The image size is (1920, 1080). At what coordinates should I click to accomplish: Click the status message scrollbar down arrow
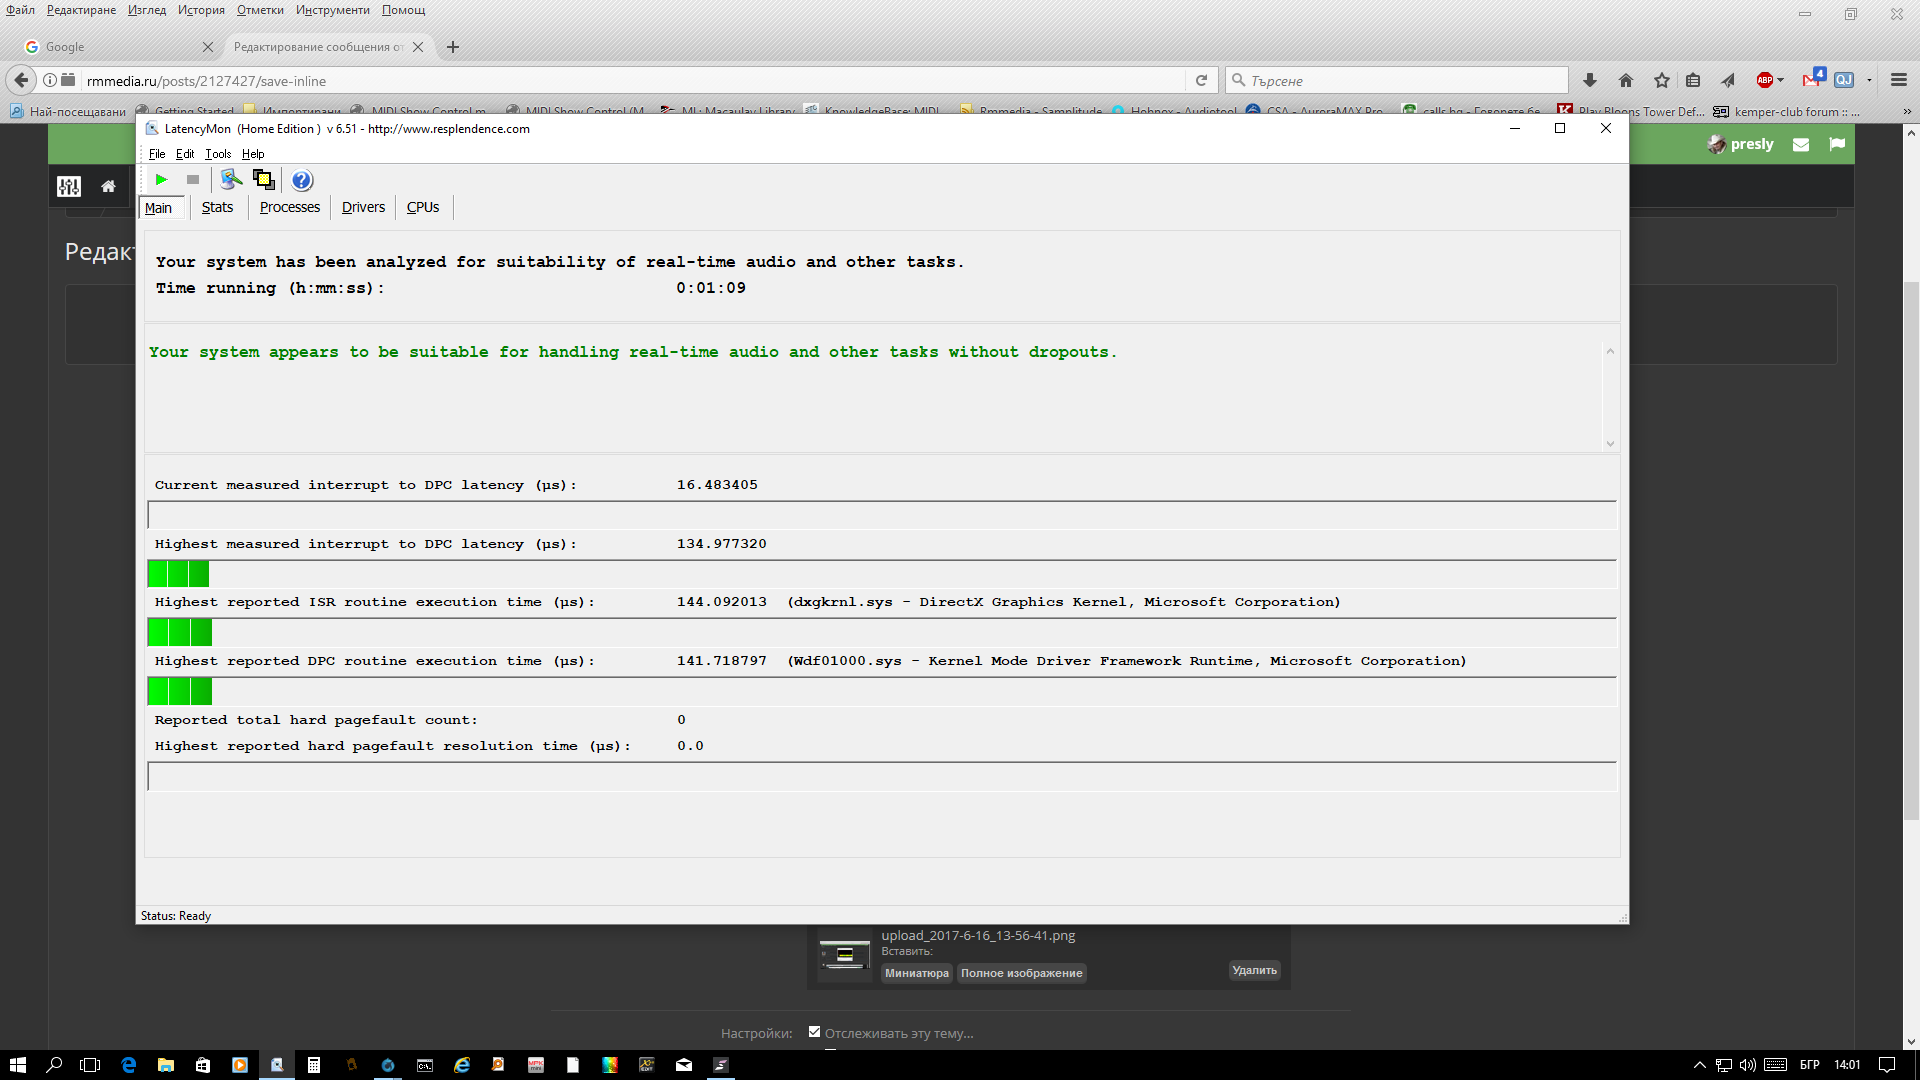click(1610, 444)
